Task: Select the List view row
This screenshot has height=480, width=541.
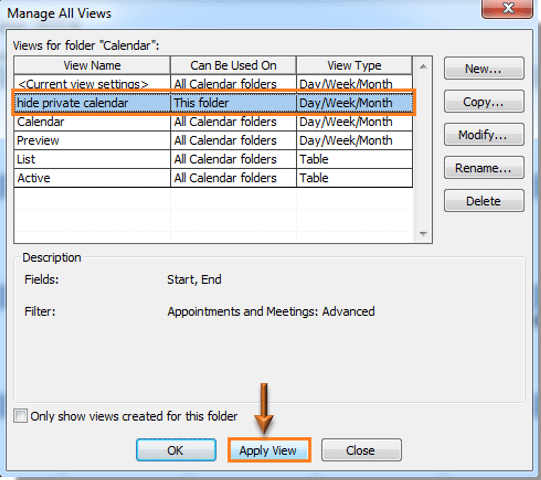Action: [213, 159]
